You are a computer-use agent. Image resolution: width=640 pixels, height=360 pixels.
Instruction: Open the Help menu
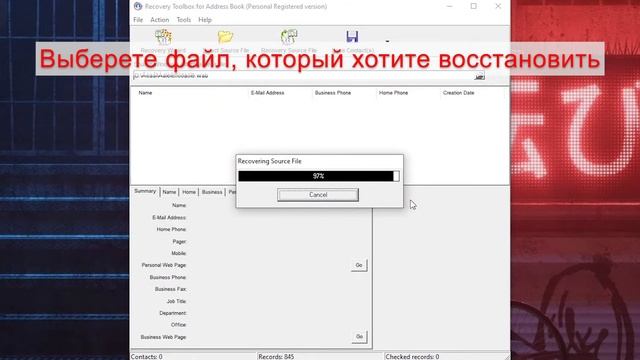tap(205, 20)
